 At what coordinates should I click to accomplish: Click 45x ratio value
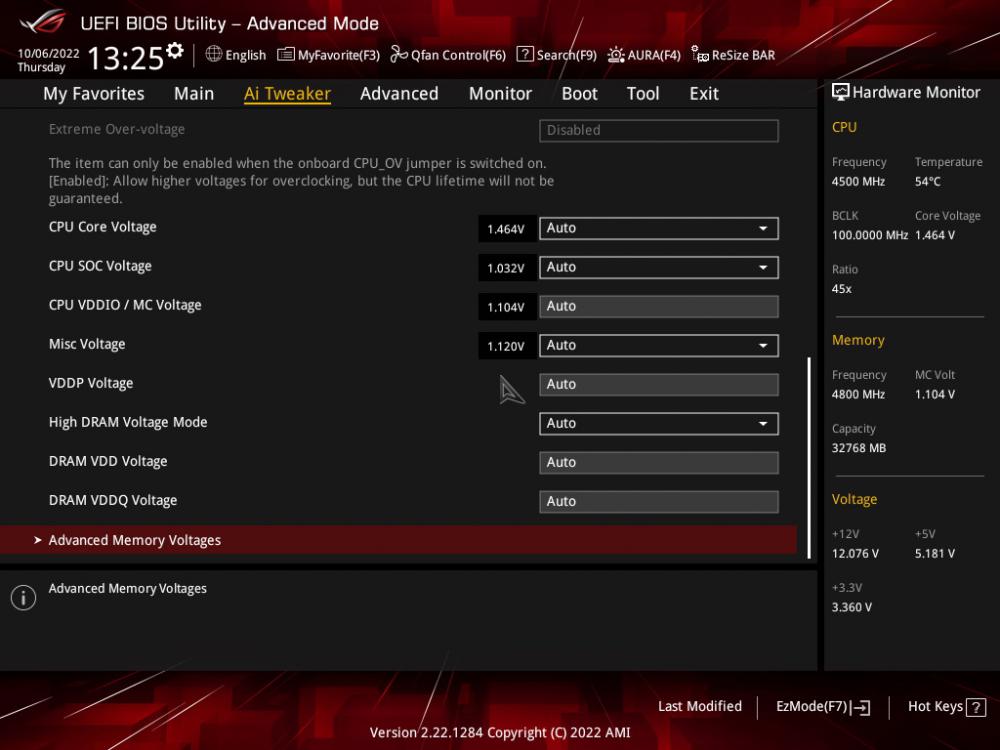tap(841, 289)
